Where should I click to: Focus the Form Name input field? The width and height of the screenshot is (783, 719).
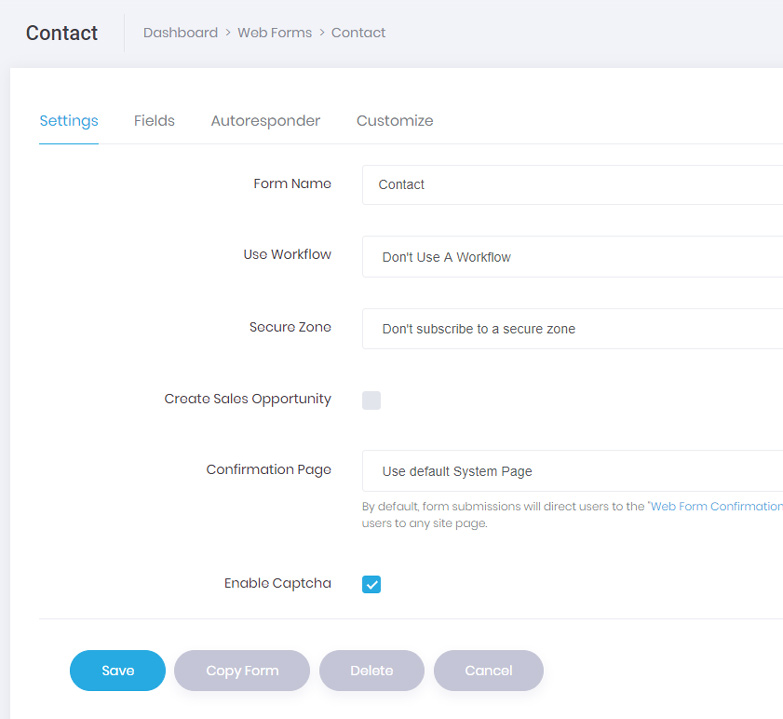(x=572, y=185)
